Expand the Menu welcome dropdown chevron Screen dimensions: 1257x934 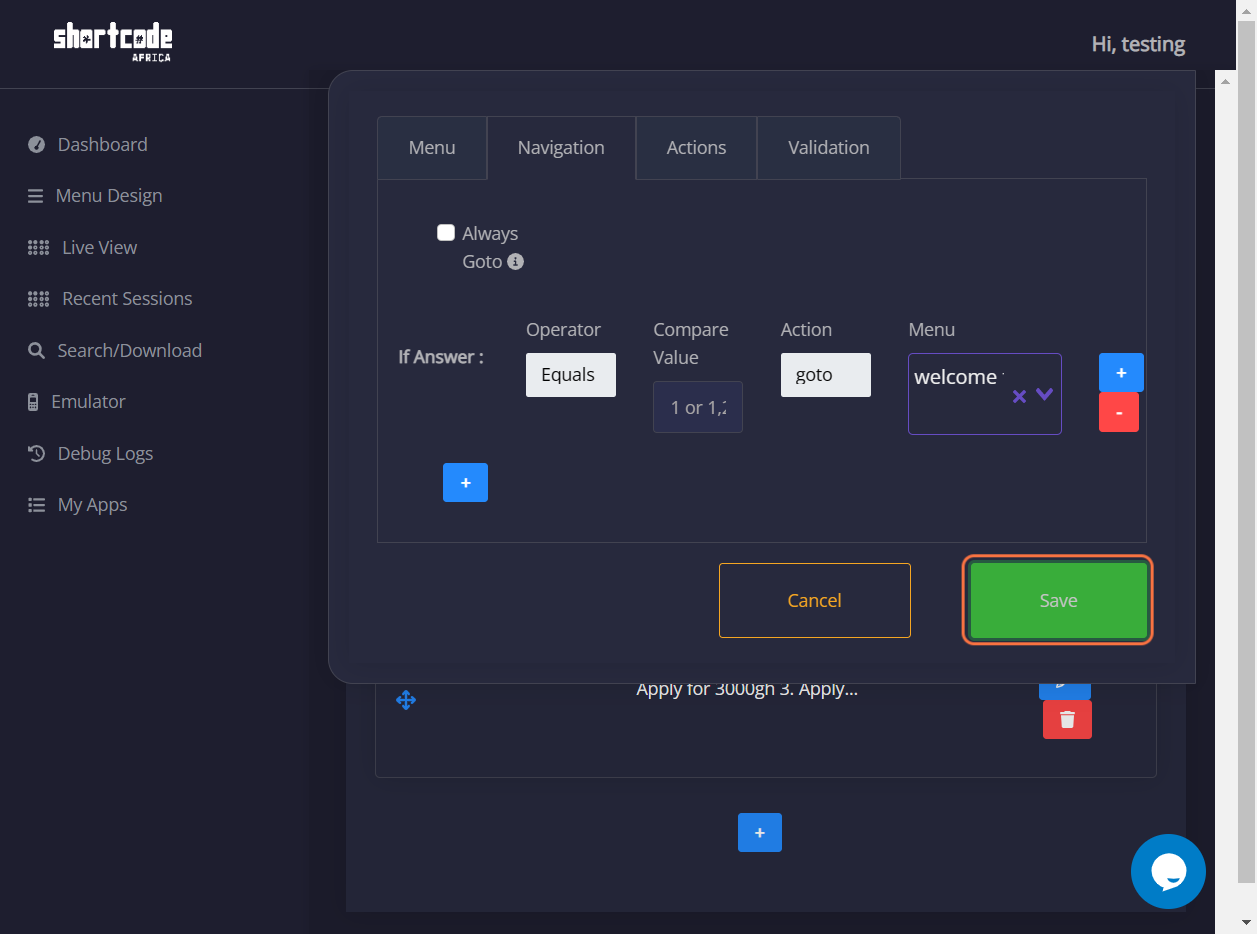click(x=1045, y=394)
